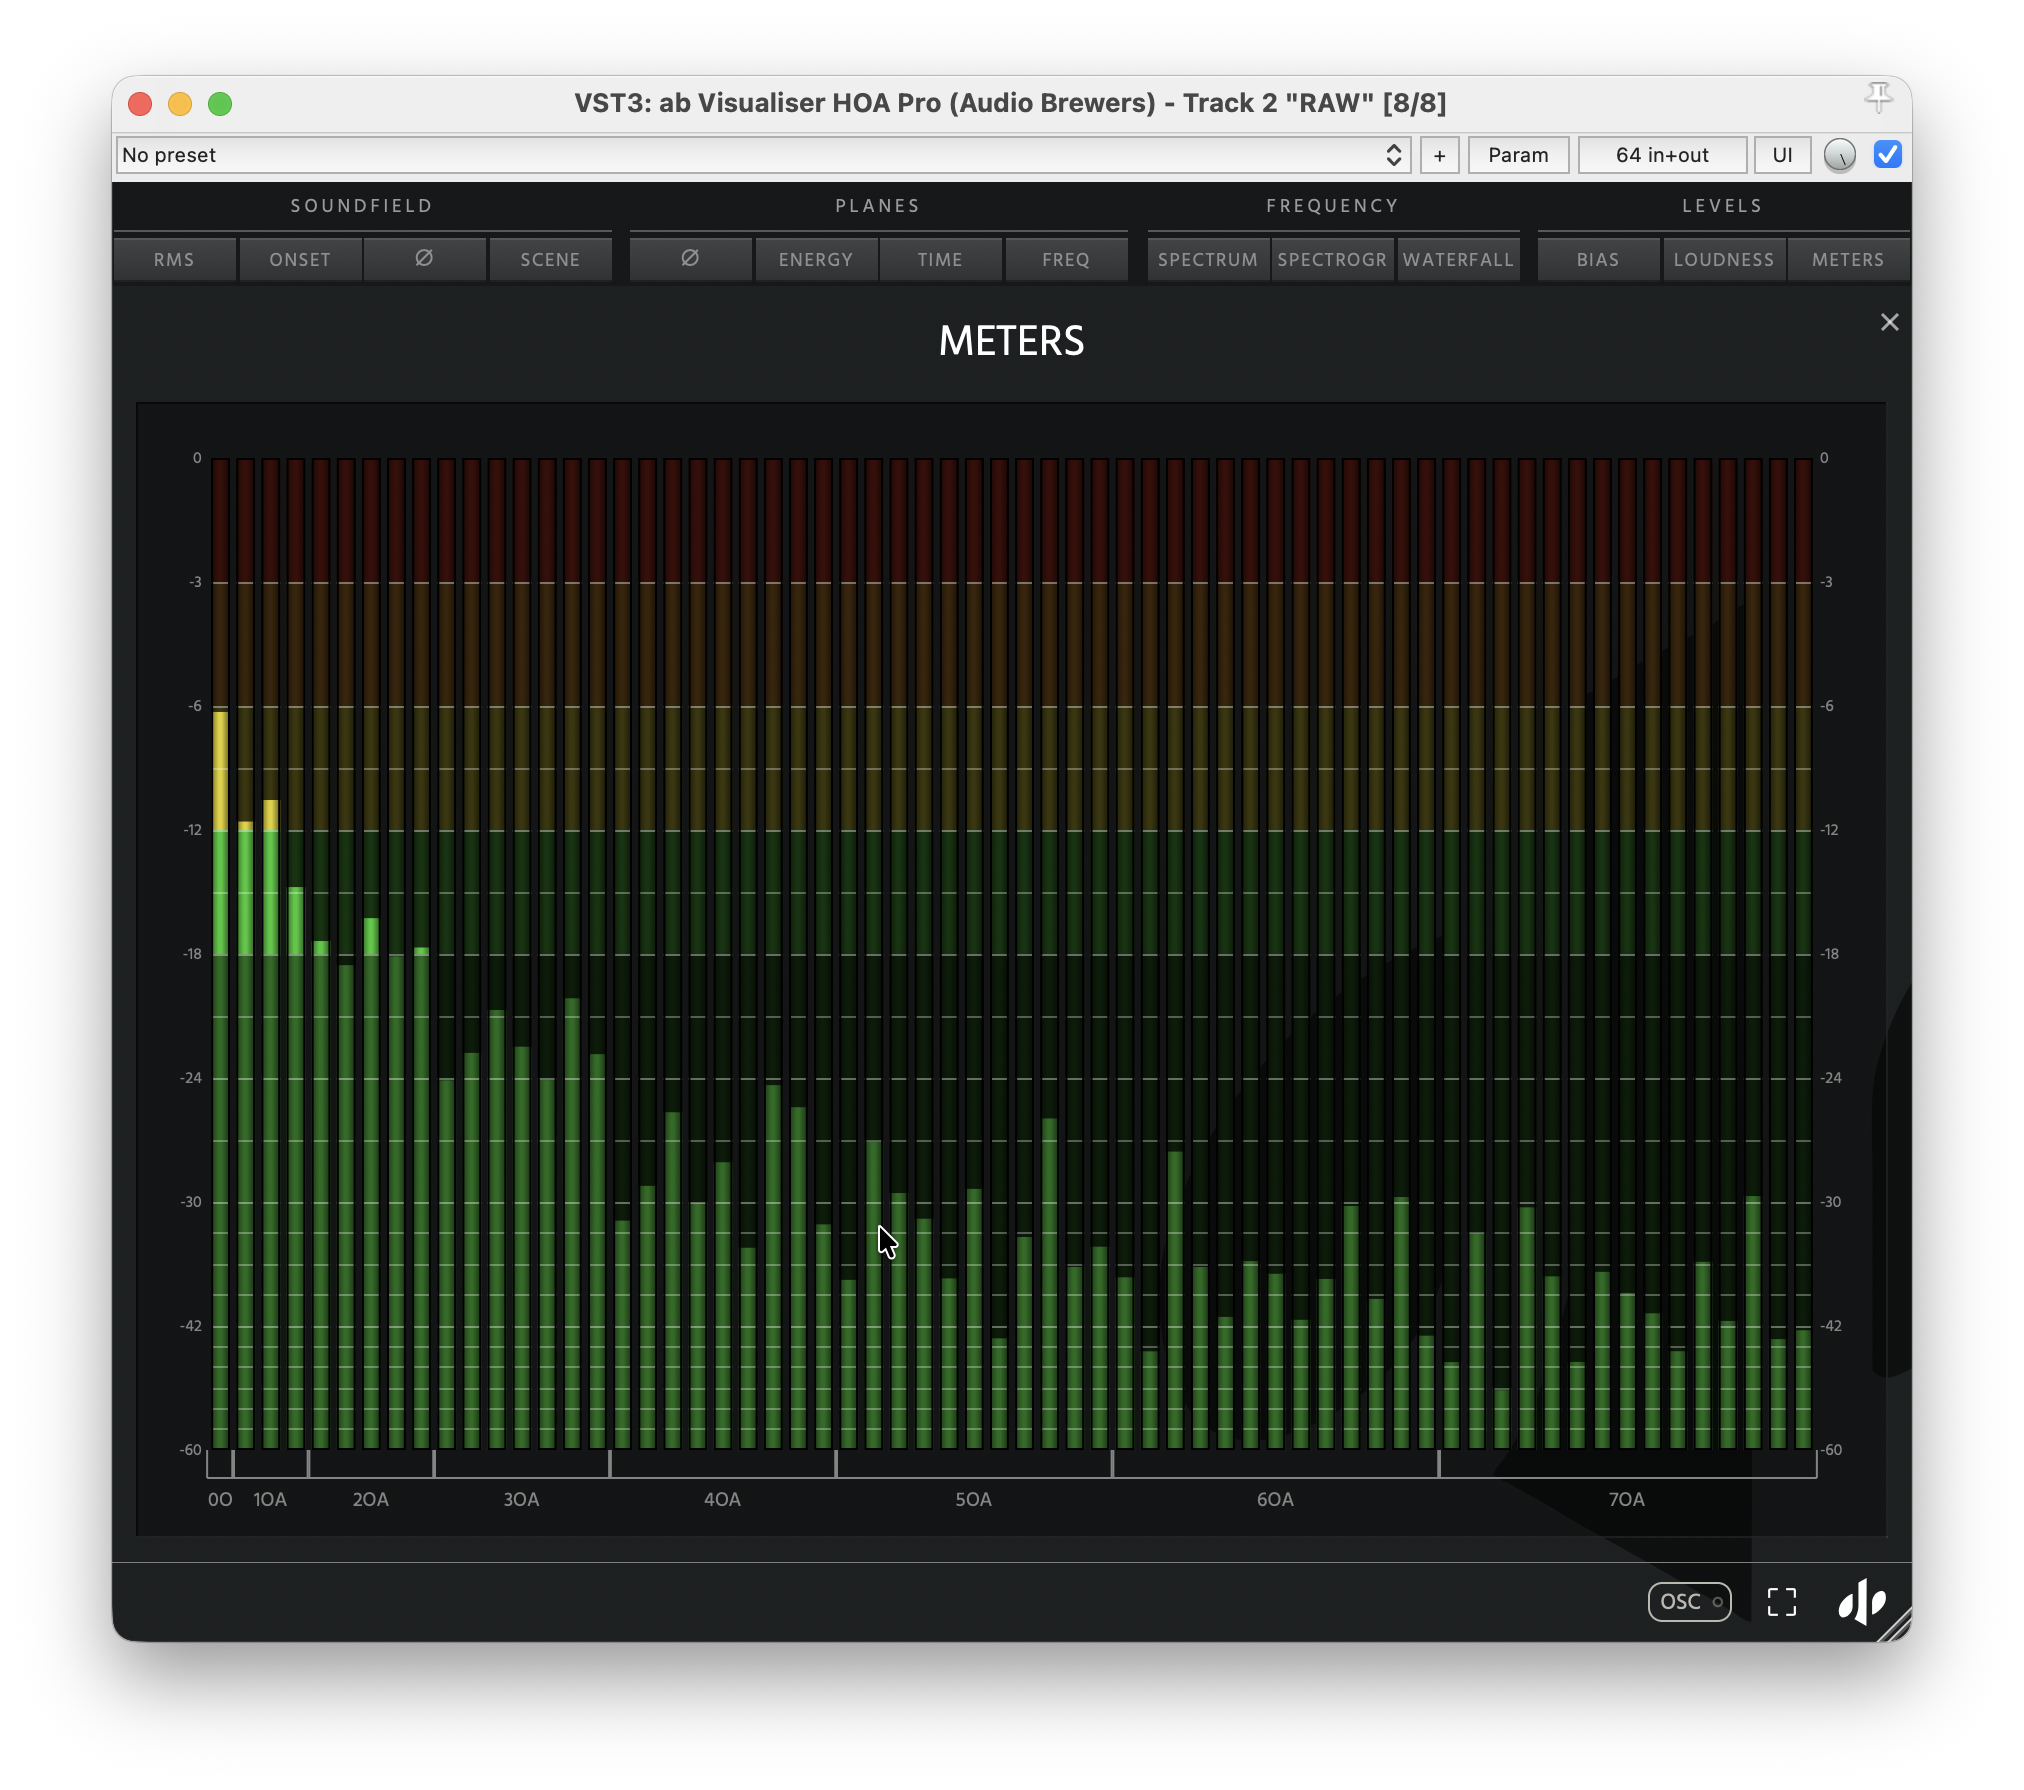Select the ENERGY planes view
The image size is (2024, 1790).
pyautogui.click(x=816, y=259)
